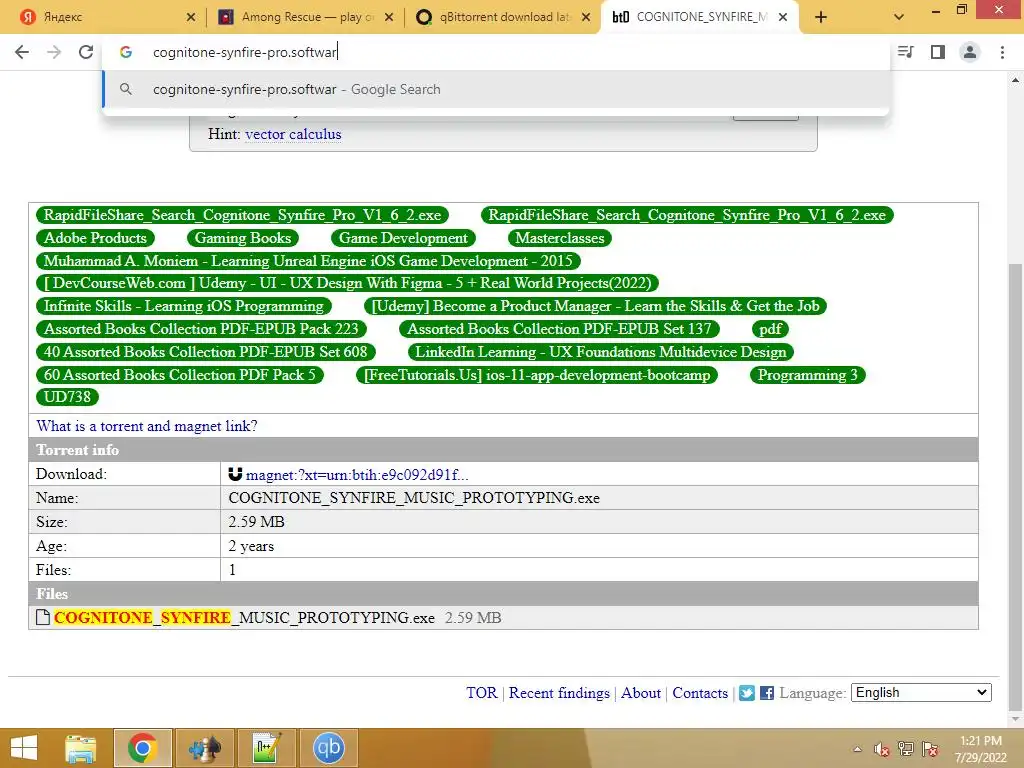Open the Contacts footer link
Viewport: 1024px width, 768px height.
point(700,693)
